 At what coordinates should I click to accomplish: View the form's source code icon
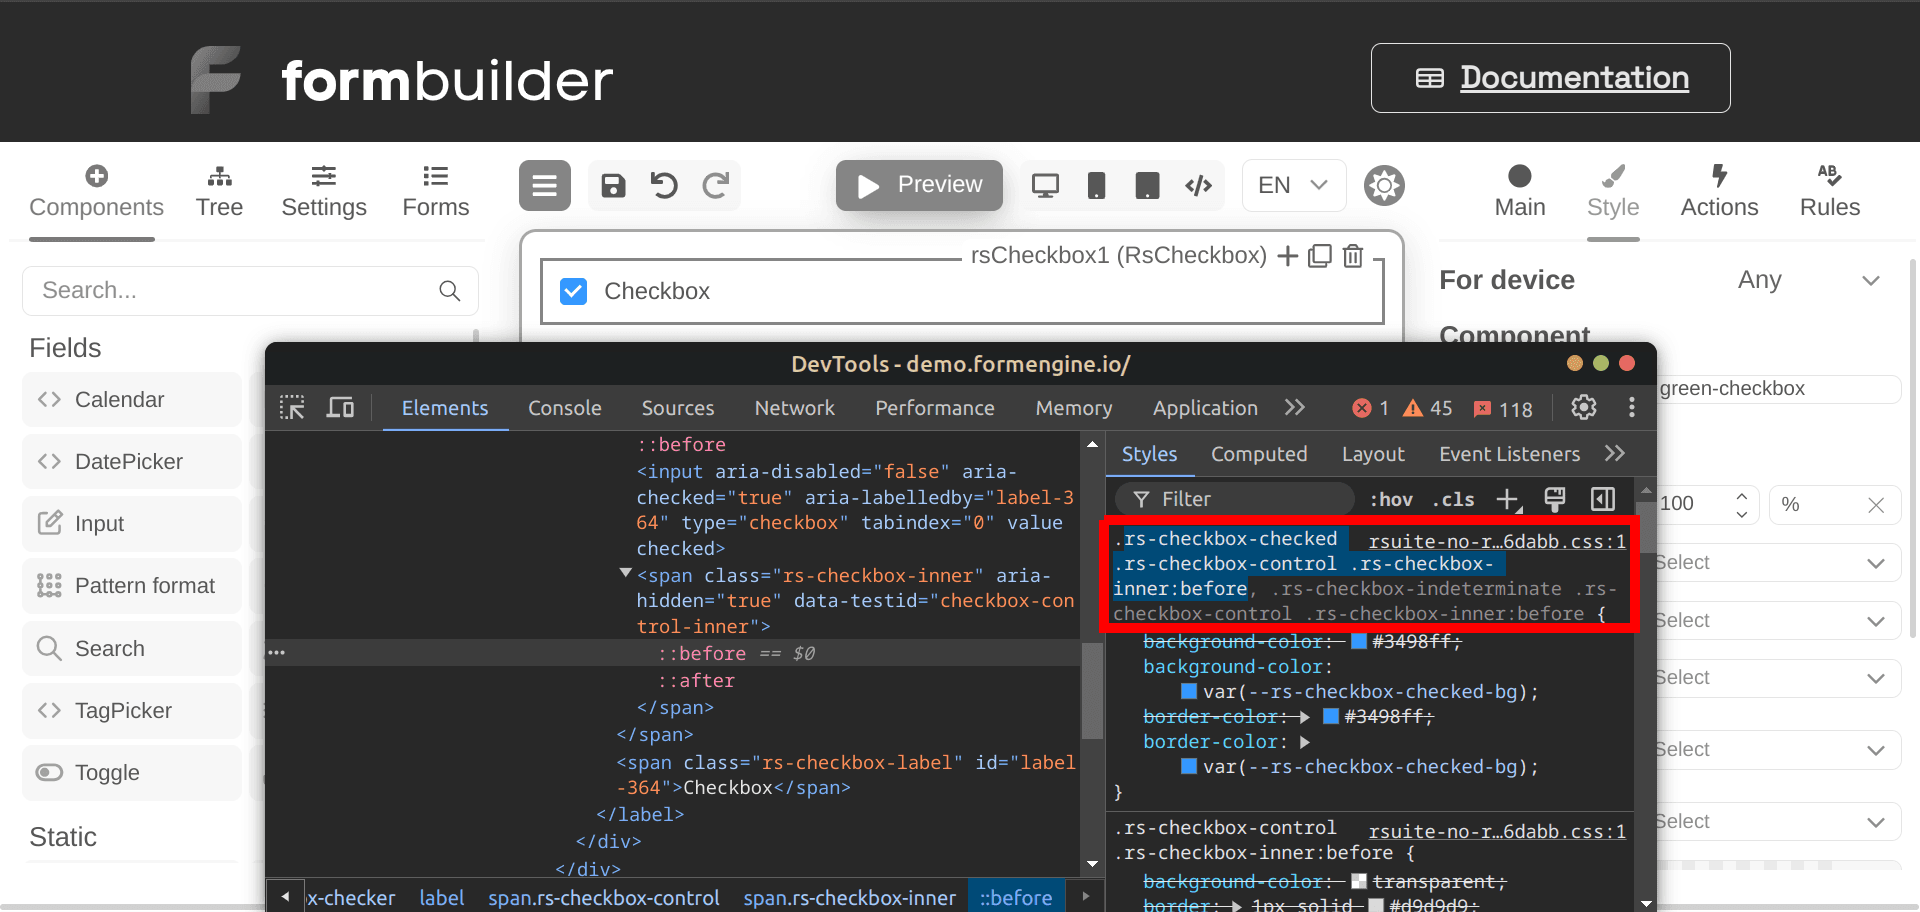click(x=1198, y=185)
